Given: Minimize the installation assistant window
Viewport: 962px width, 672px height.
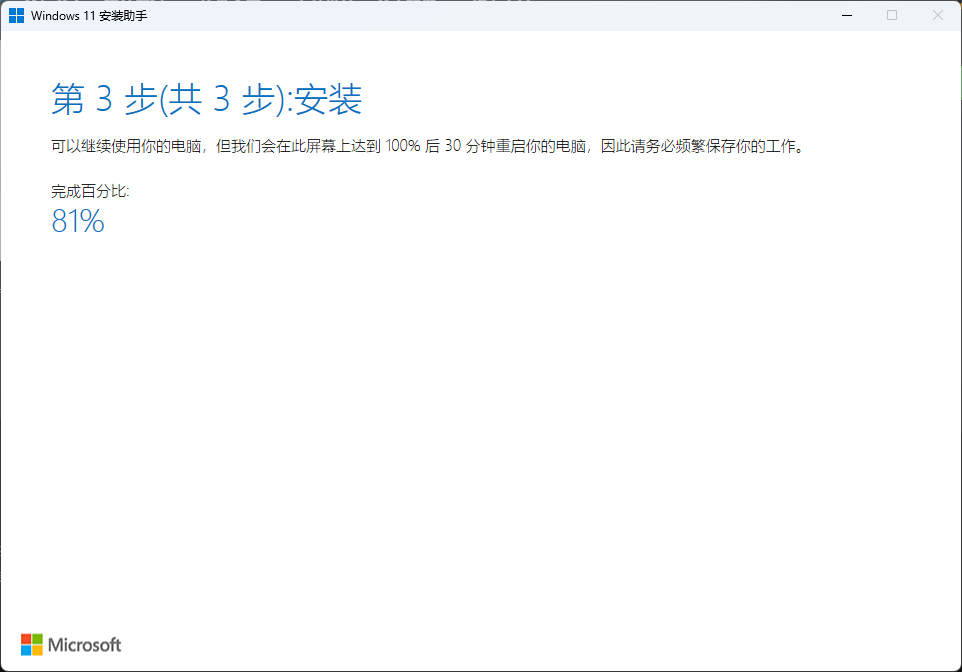Looking at the screenshot, I should [x=846, y=15].
